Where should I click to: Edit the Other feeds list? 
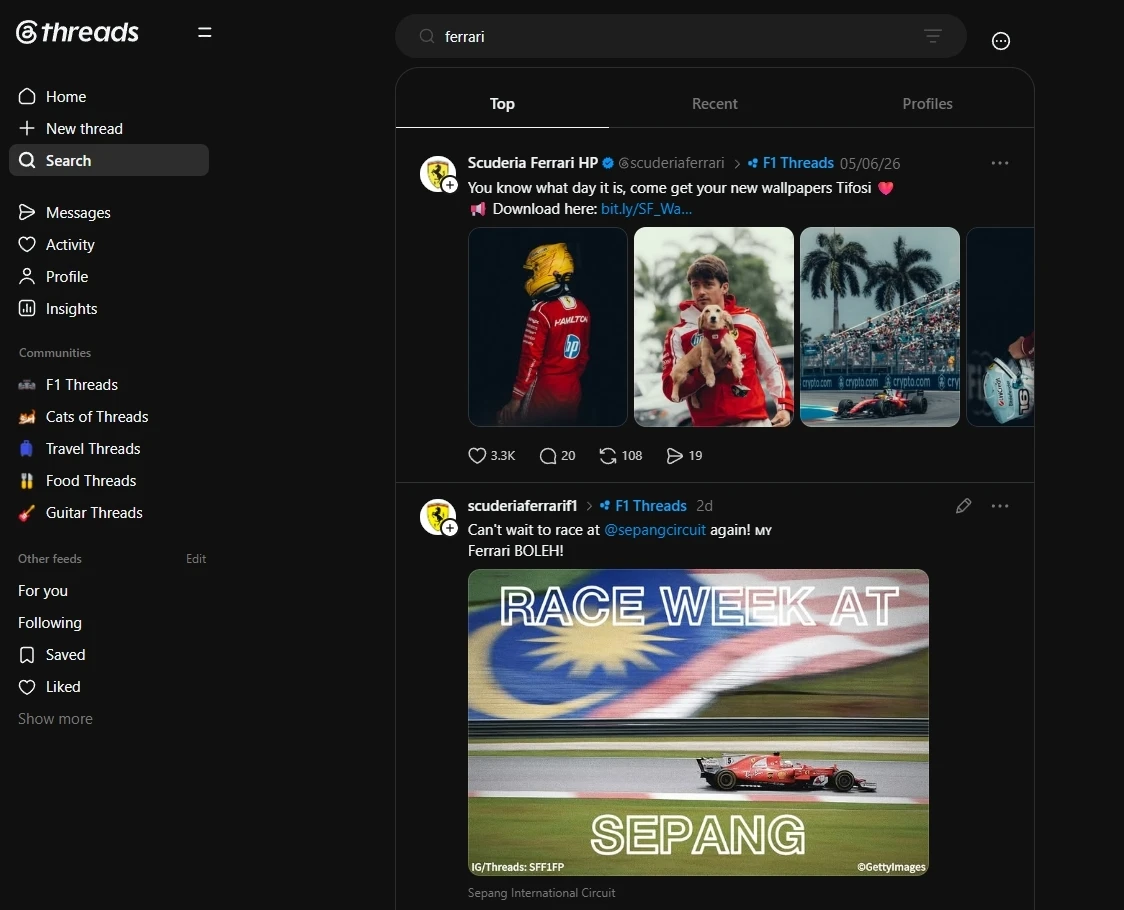tap(196, 559)
